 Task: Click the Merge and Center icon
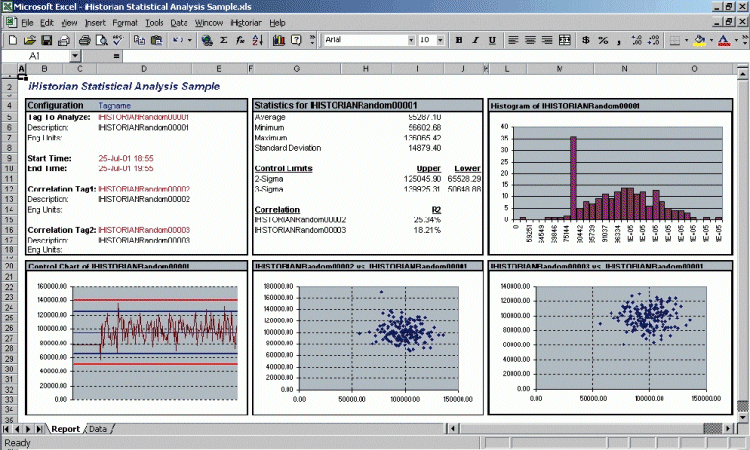[x=564, y=40]
